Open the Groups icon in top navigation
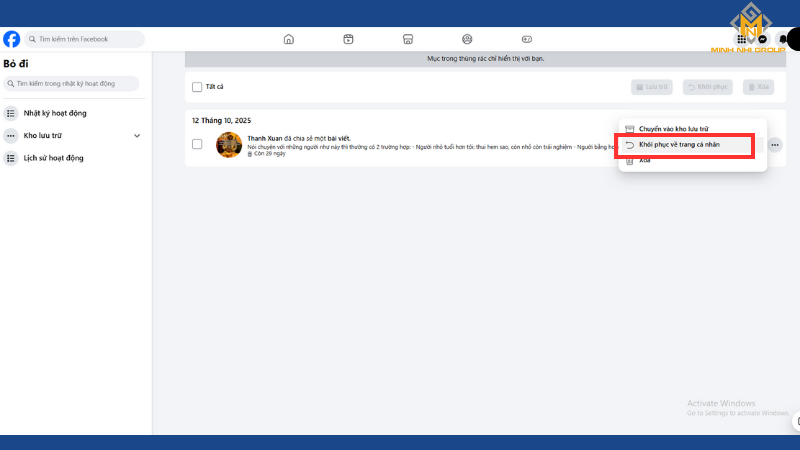This screenshot has height=450, width=800. tap(467, 40)
